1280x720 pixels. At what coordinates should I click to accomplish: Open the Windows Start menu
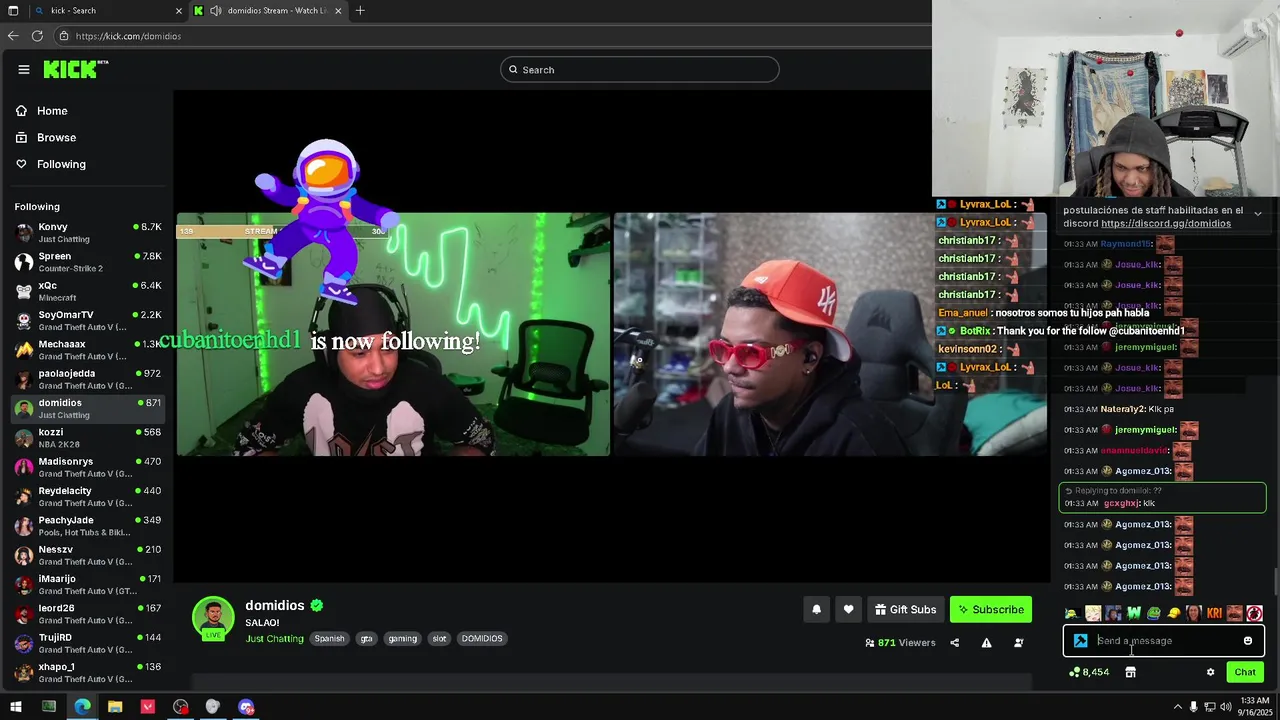pyautogui.click(x=15, y=707)
